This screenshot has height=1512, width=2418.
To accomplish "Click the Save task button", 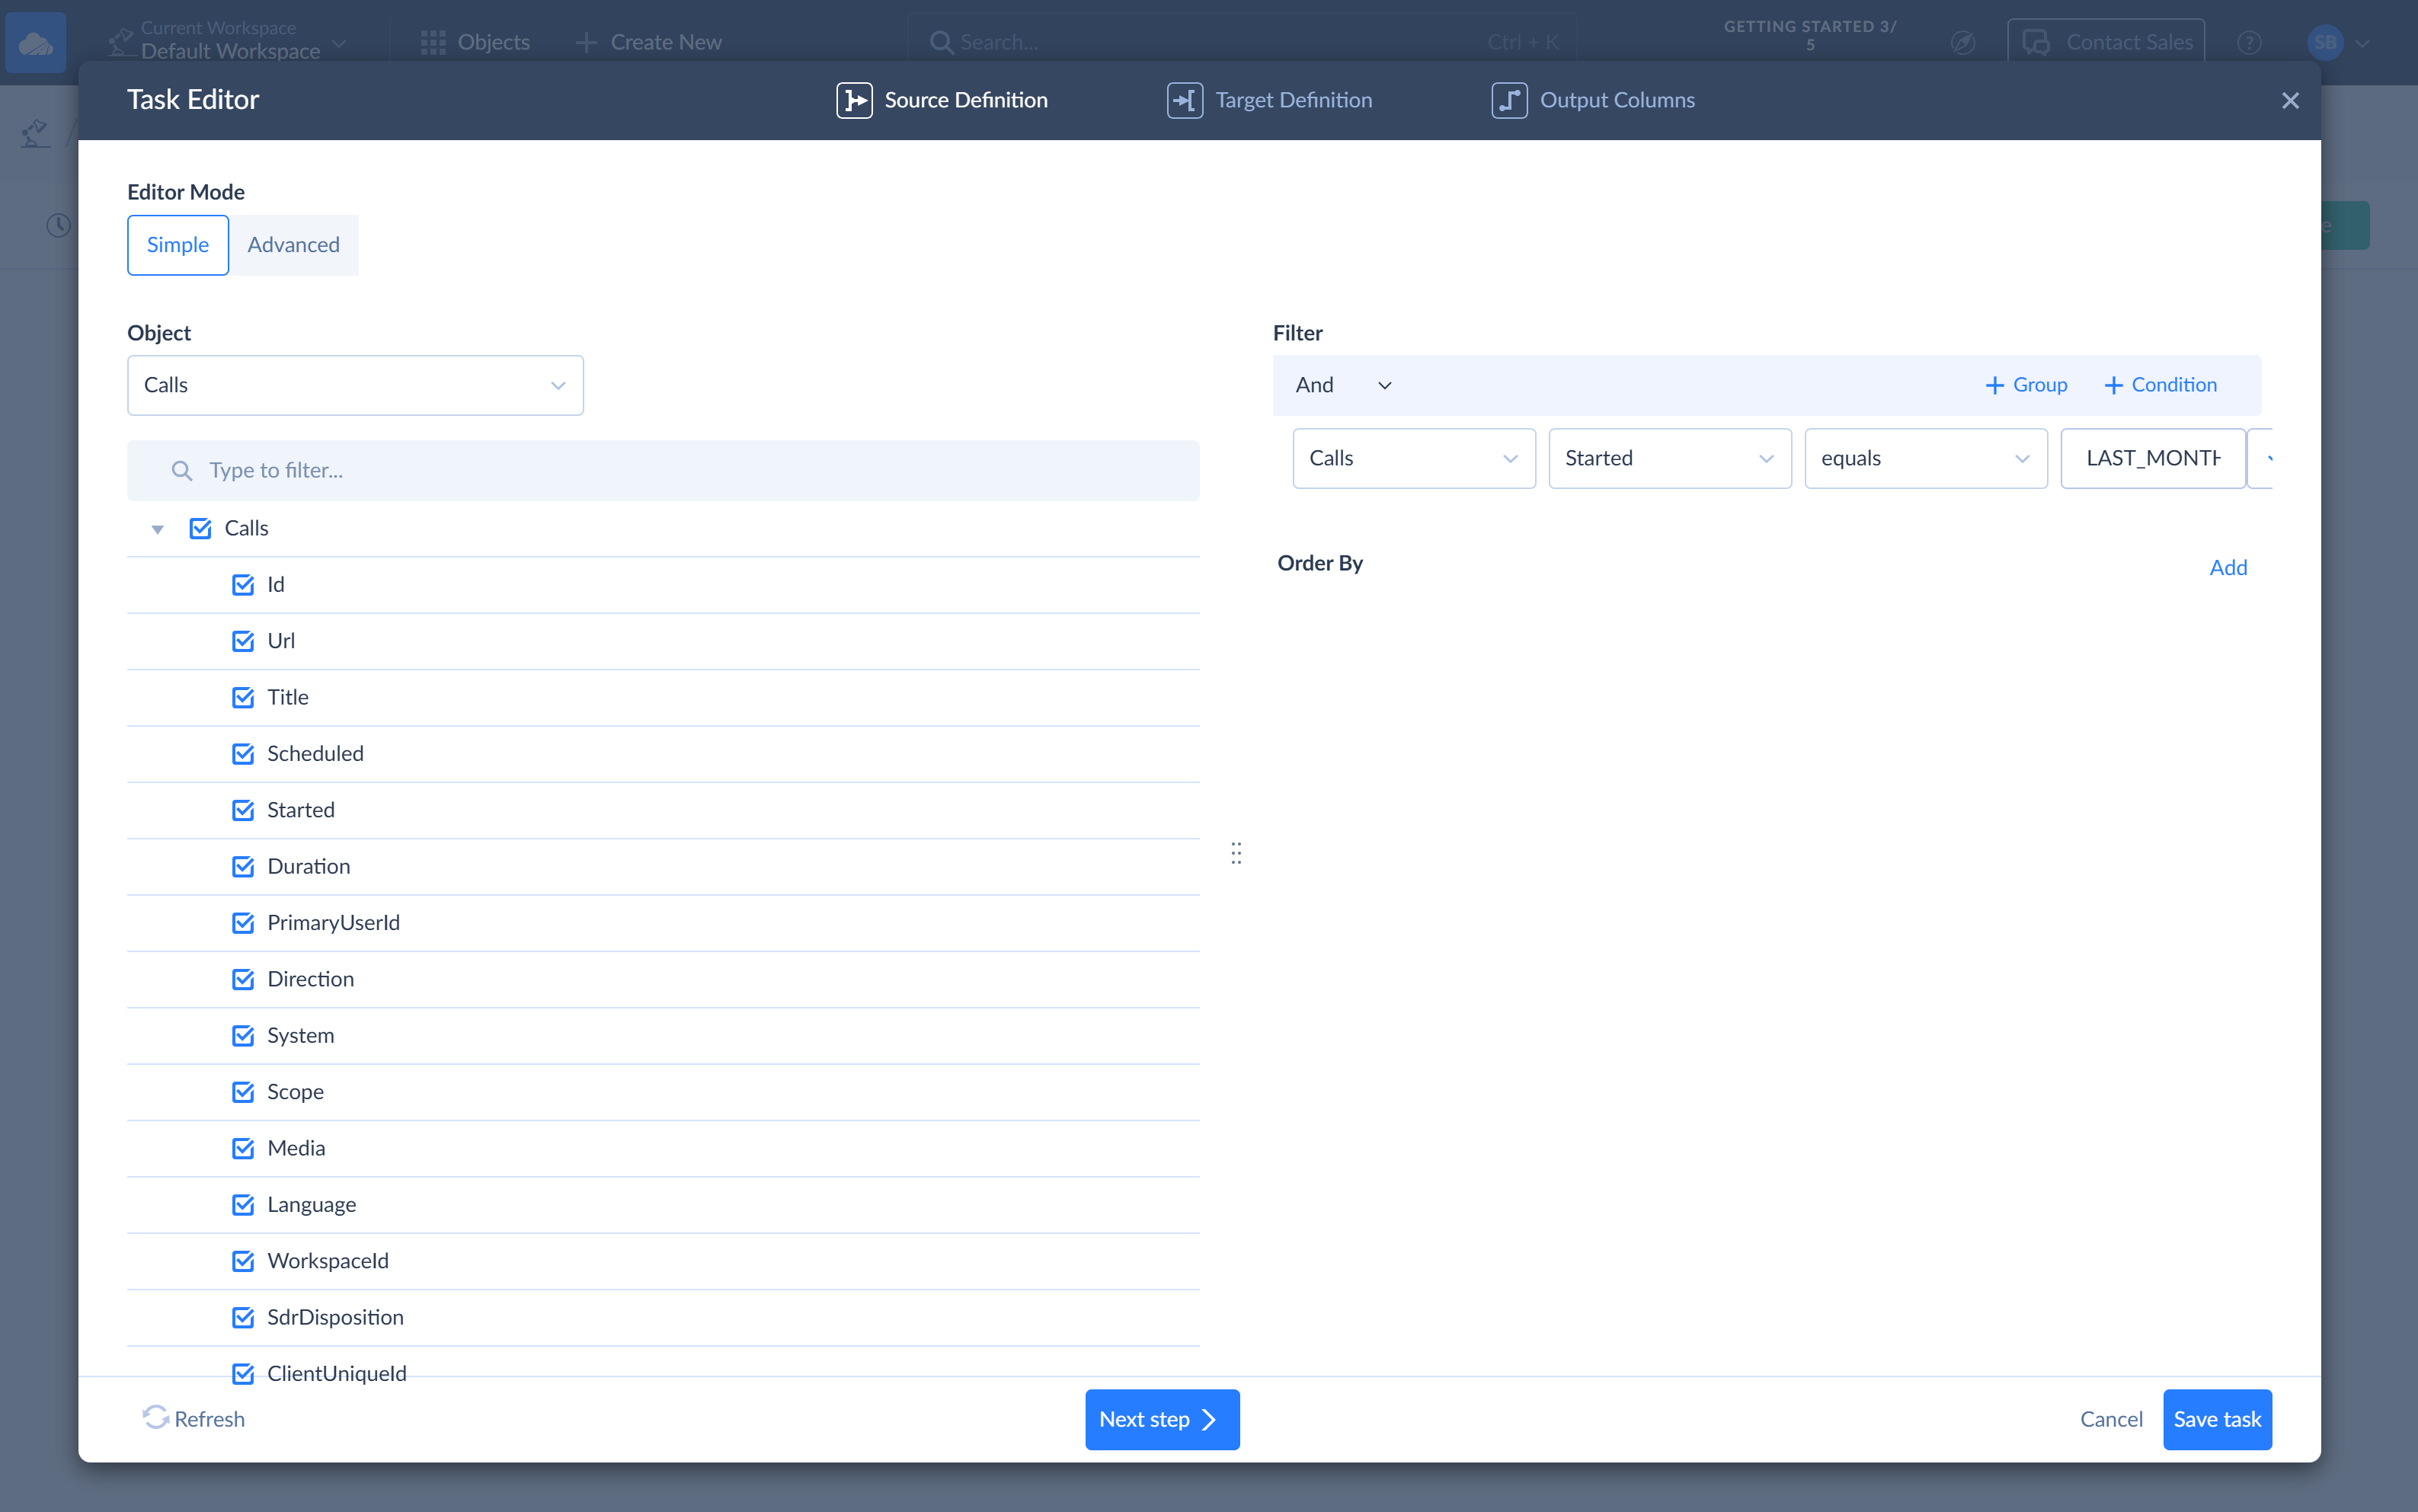I will click(x=2216, y=1418).
